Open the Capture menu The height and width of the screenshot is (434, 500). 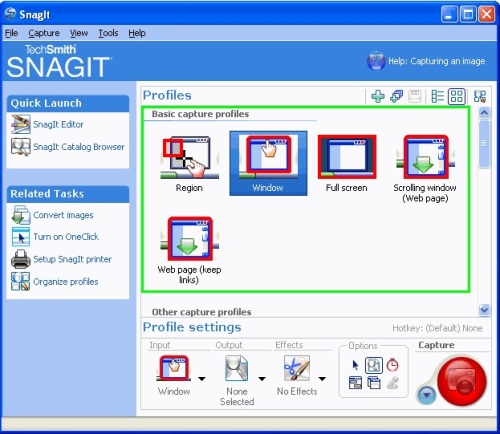[44, 33]
